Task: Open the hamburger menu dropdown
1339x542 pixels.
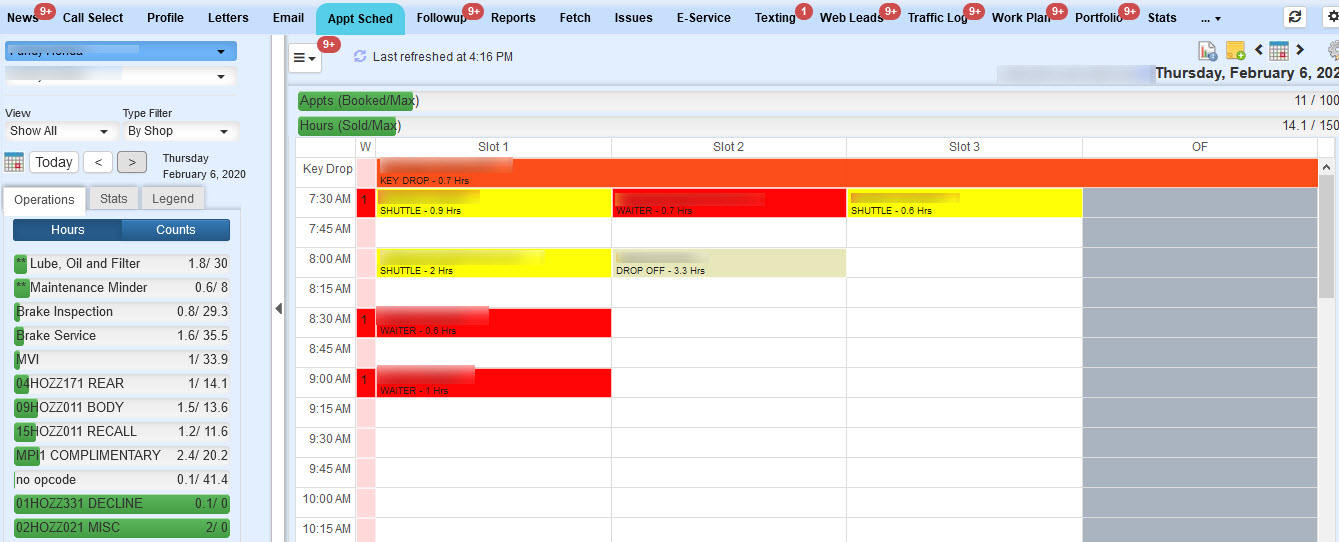Action: 305,58
